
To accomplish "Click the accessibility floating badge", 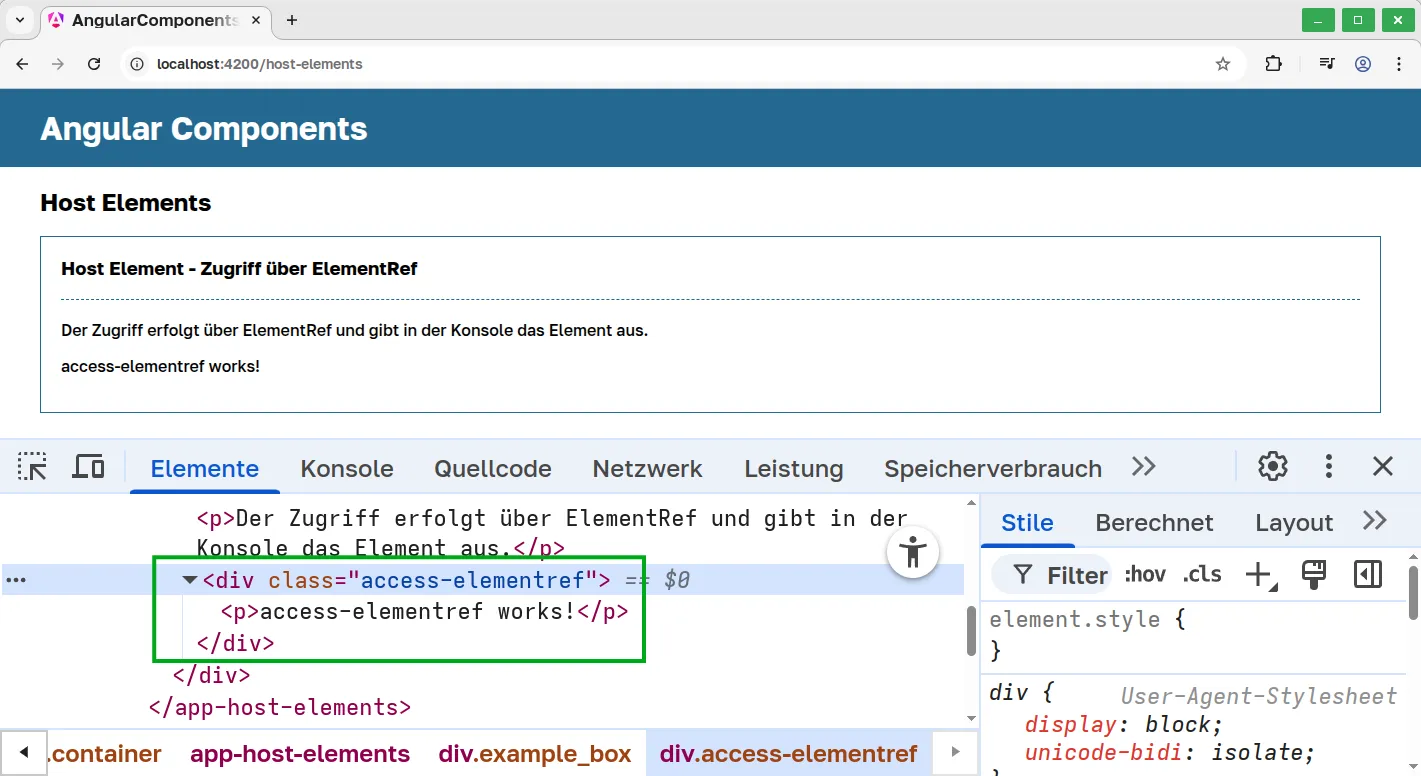I will [x=913, y=552].
